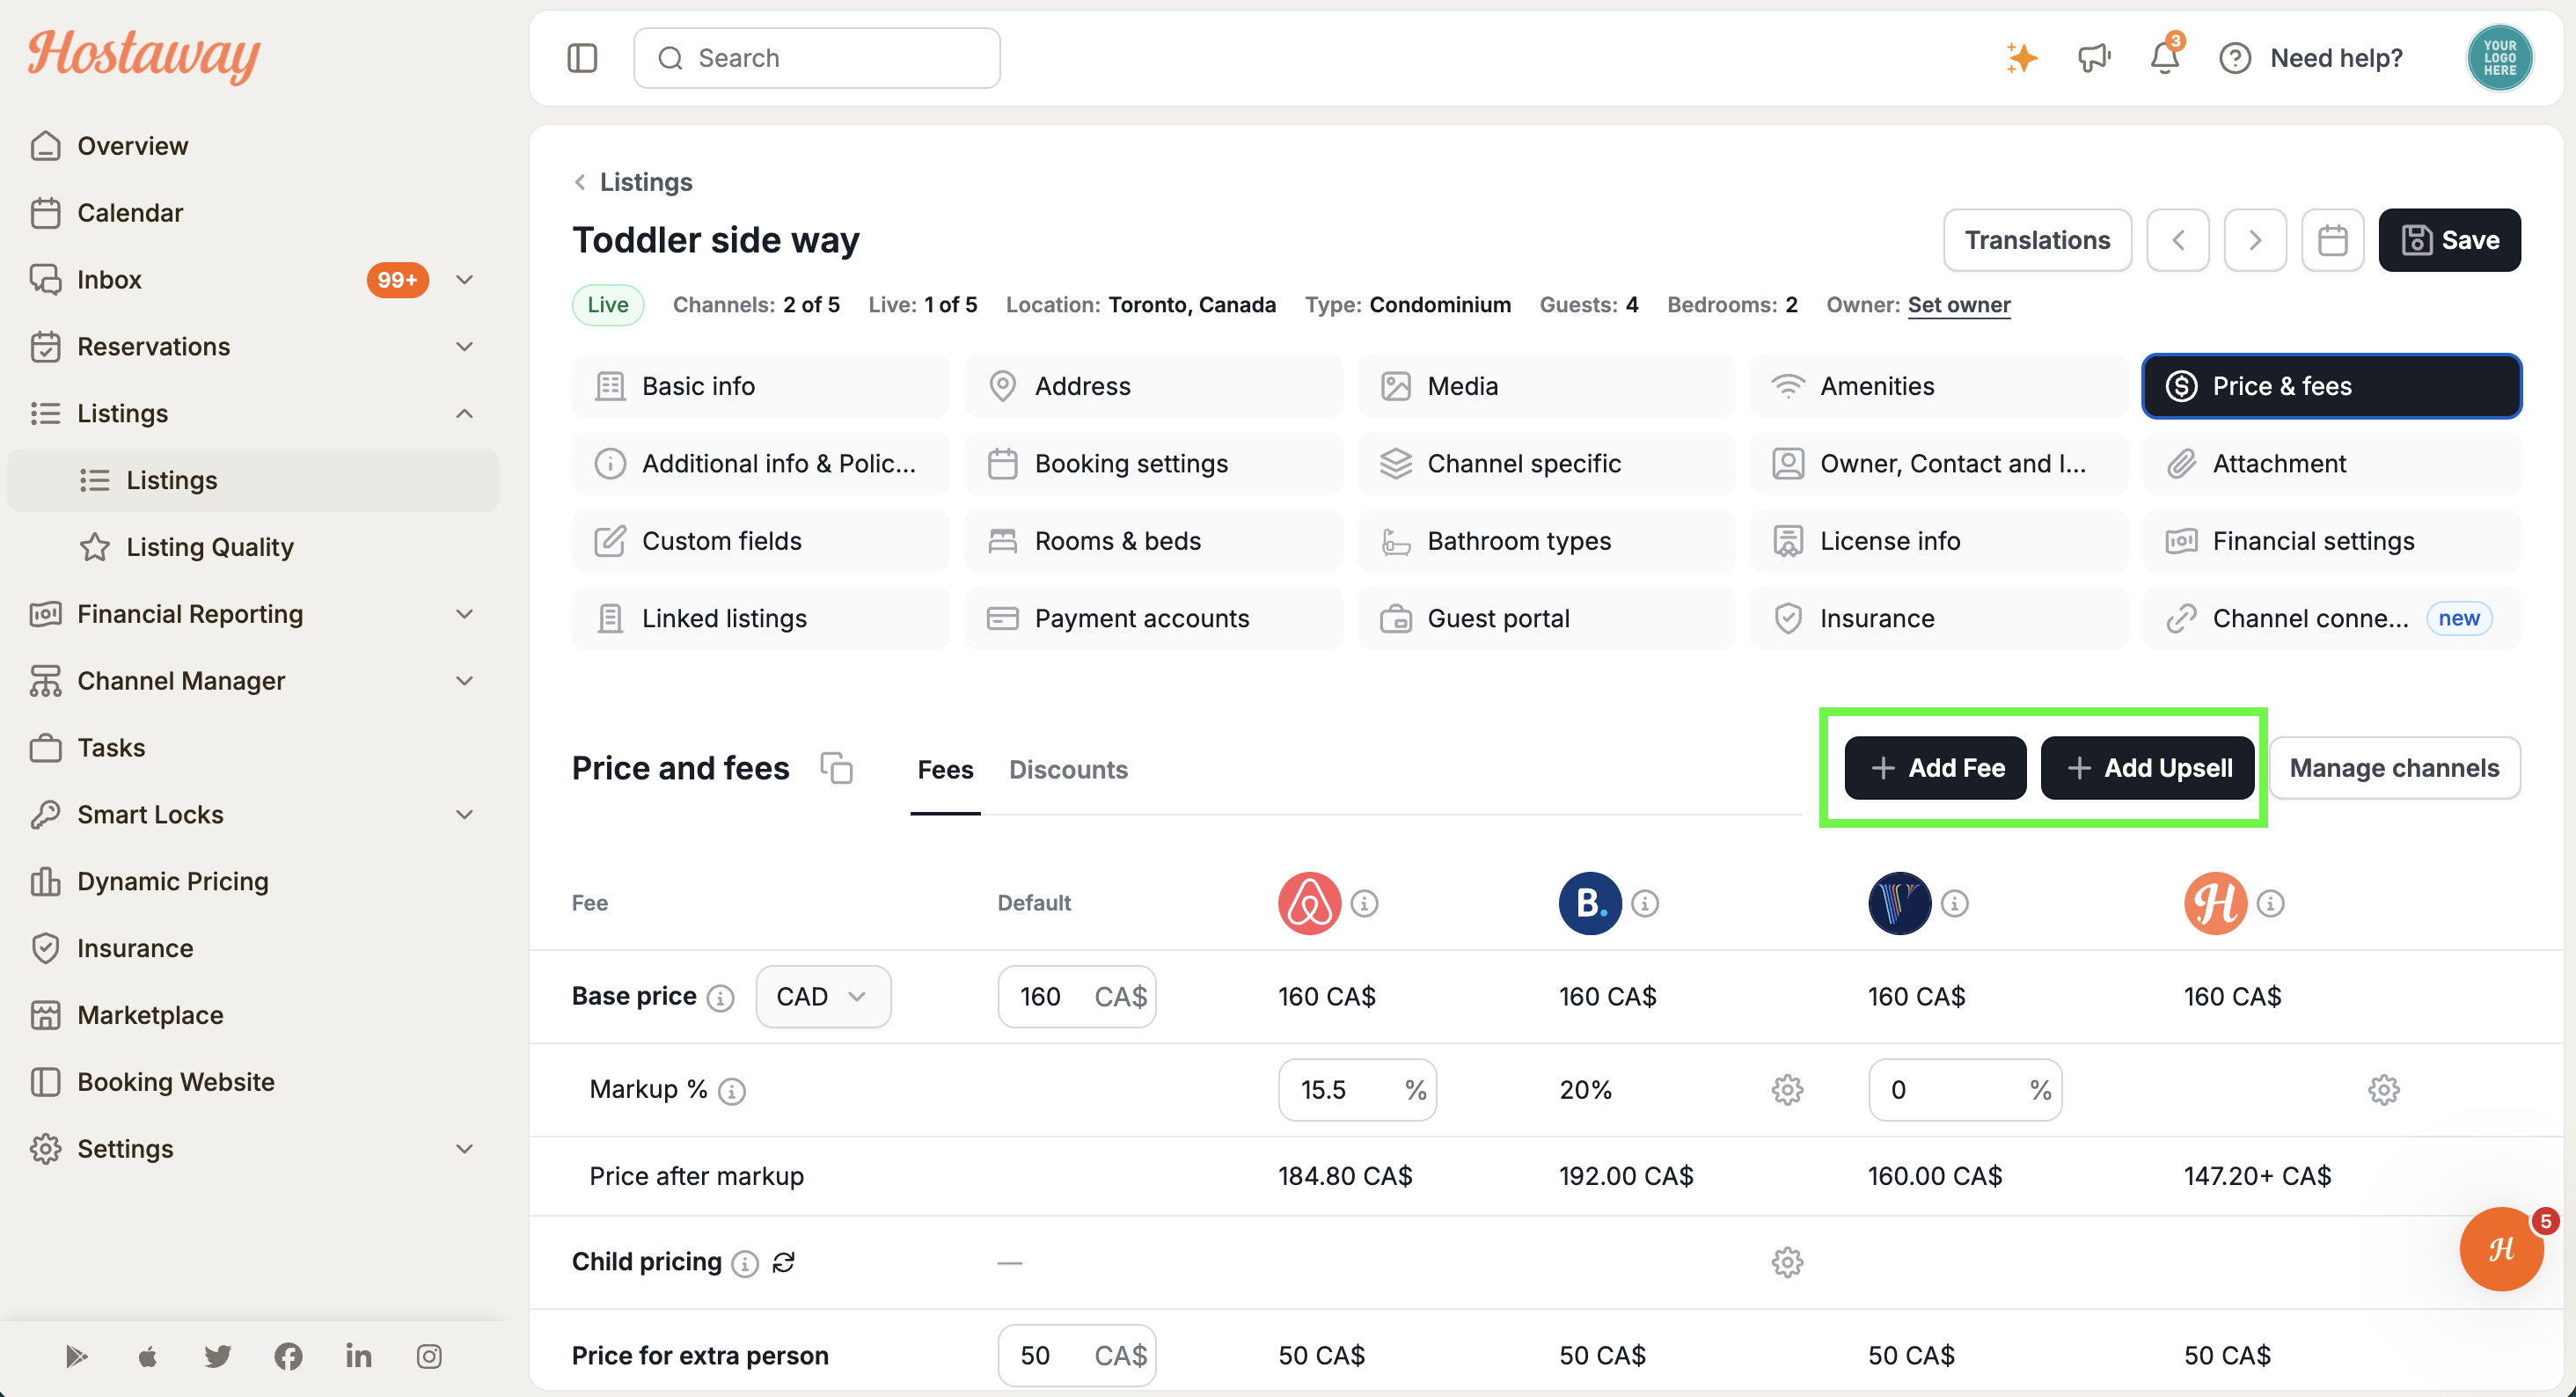Image resolution: width=2576 pixels, height=1397 pixels.
Task: Open the CAD currency dropdown
Action: pos(823,996)
